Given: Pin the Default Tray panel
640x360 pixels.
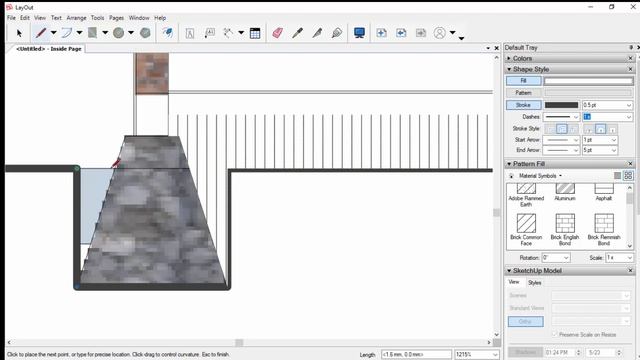Looking at the screenshot, I should (x=631, y=48).
